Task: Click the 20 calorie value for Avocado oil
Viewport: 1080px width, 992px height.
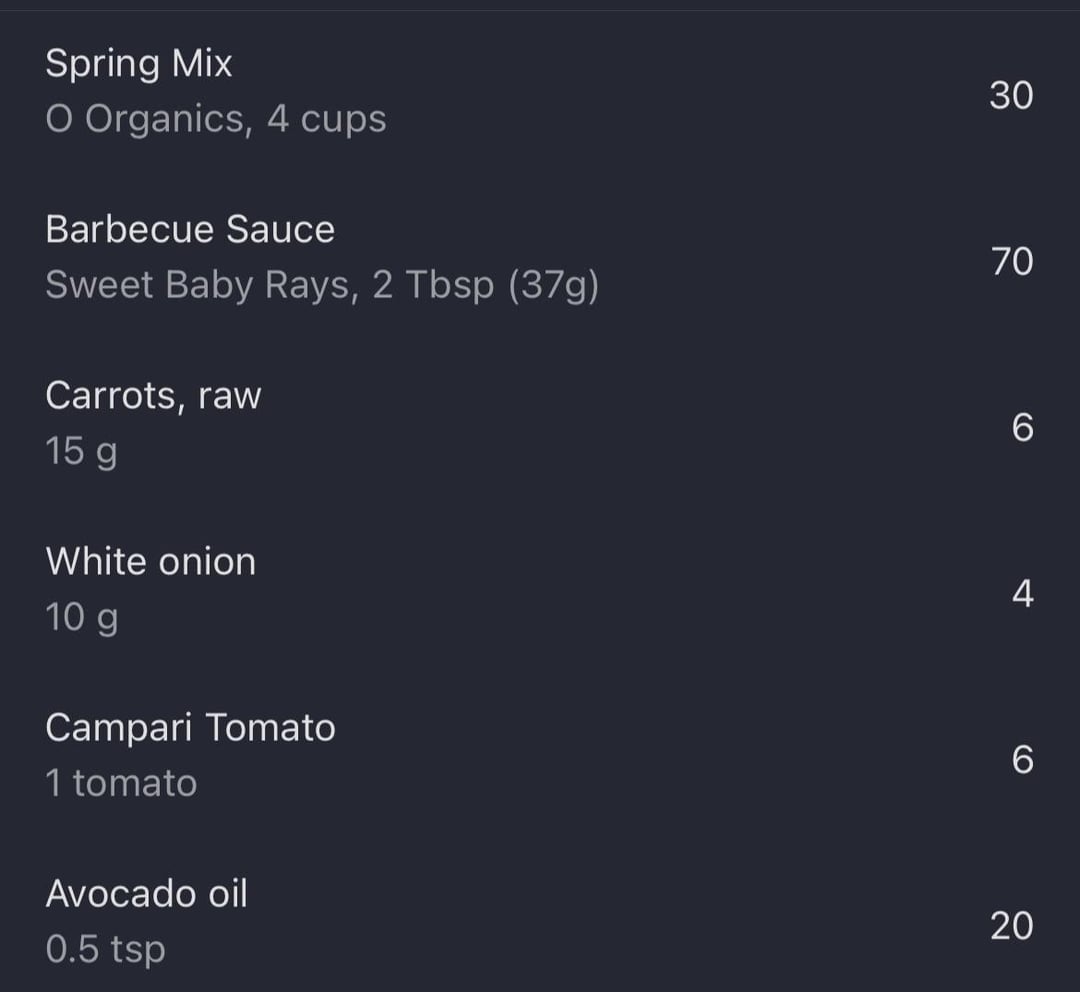Action: pos(1012,925)
